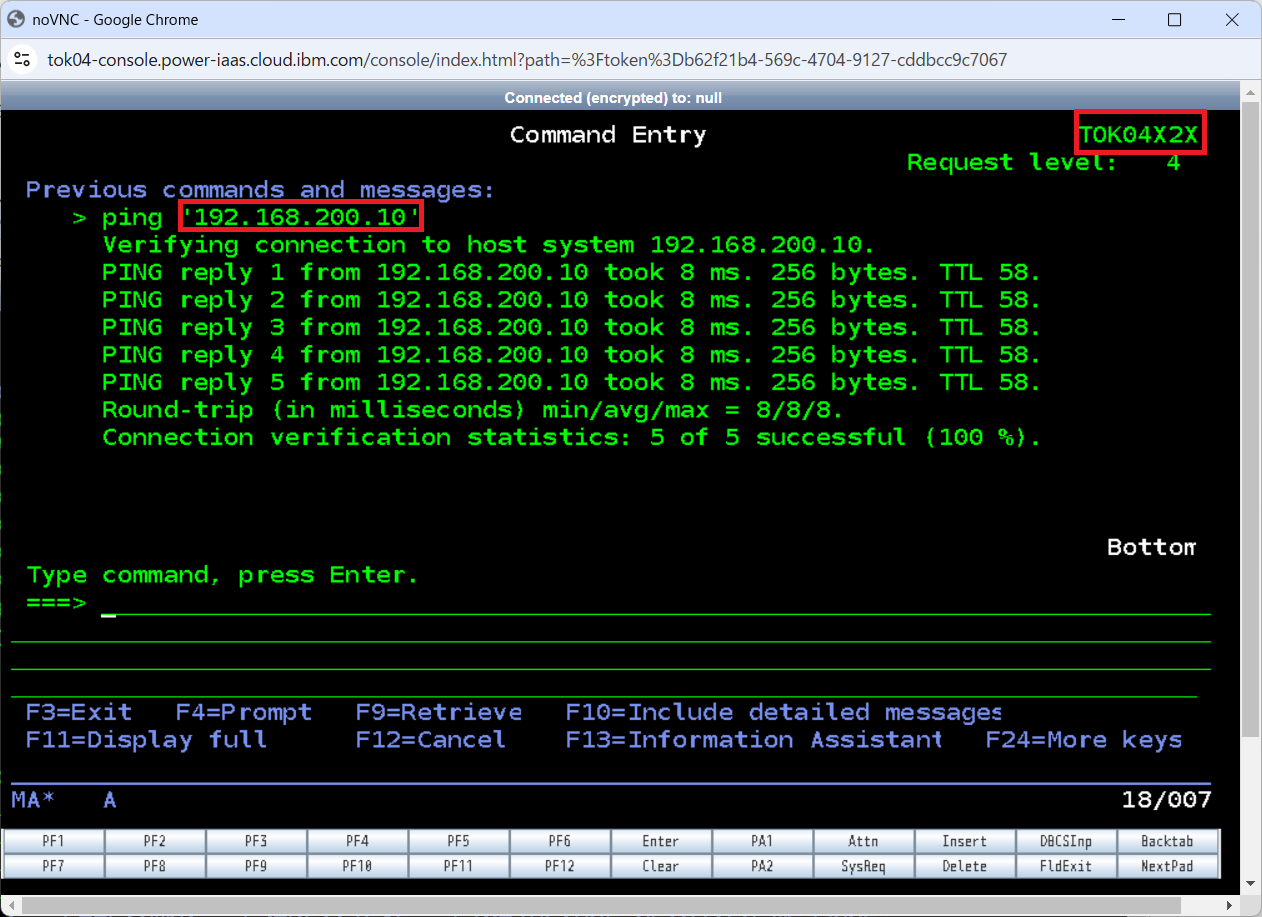Click the Insert key button
1262x917 pixels.
pos(964,841)
